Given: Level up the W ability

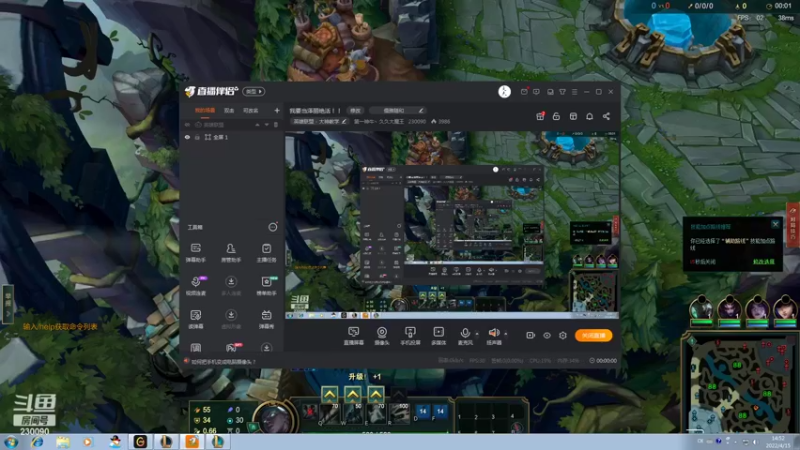Looking at the screenshot, I should coord(353,394).
